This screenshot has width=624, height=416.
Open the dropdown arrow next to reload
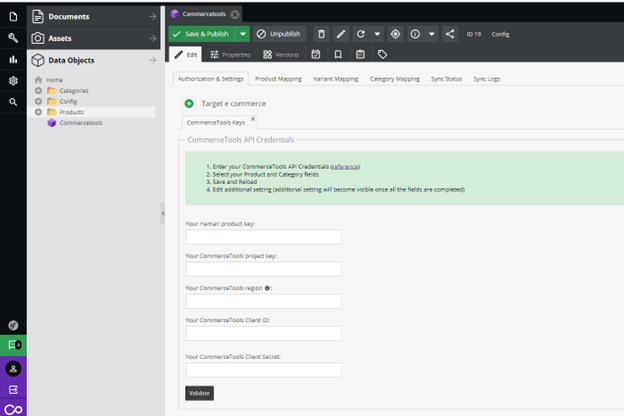377,34
